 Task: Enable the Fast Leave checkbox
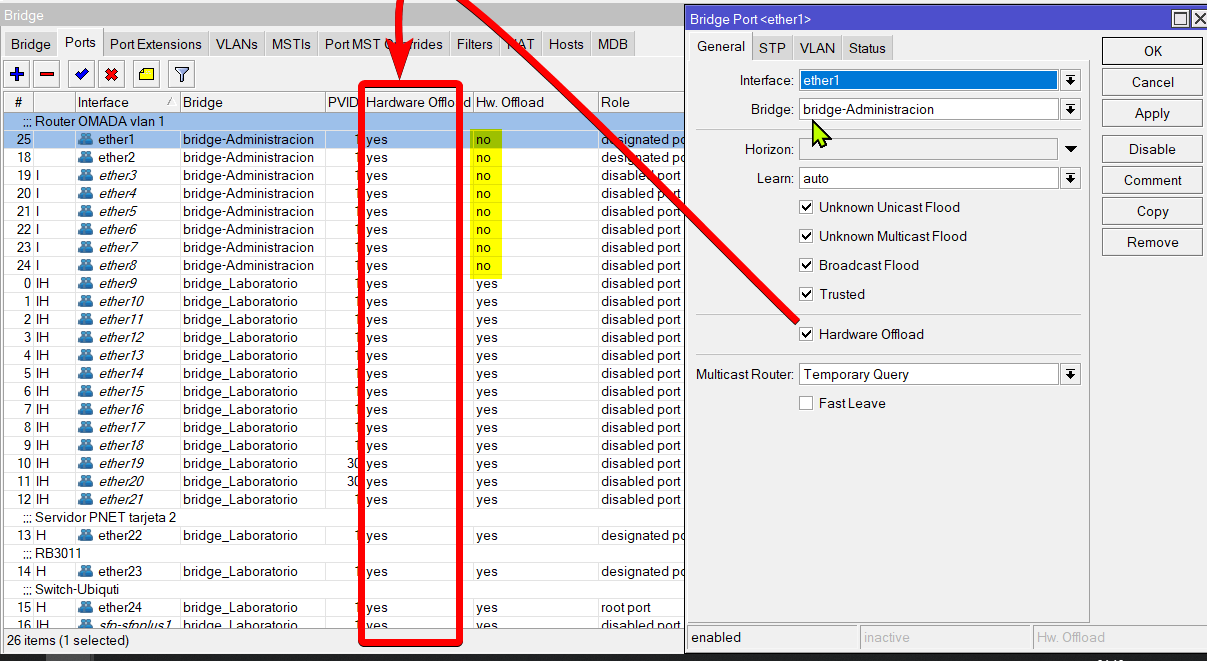coord(806,403)
